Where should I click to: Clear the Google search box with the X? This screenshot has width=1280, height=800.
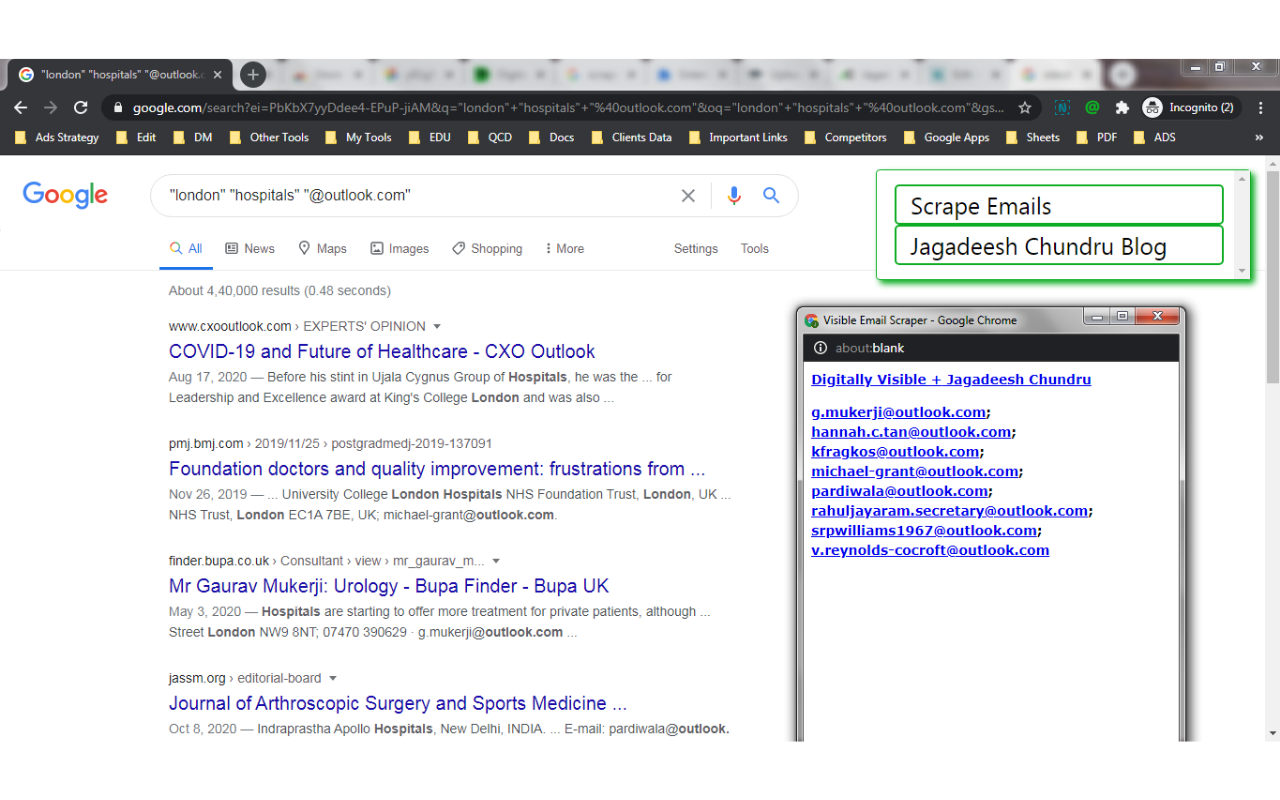click(x=688, y=196)
